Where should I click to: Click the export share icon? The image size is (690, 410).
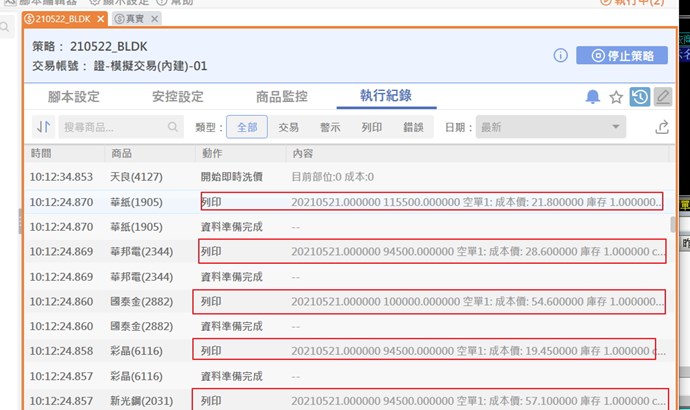(x=661, y=127)
